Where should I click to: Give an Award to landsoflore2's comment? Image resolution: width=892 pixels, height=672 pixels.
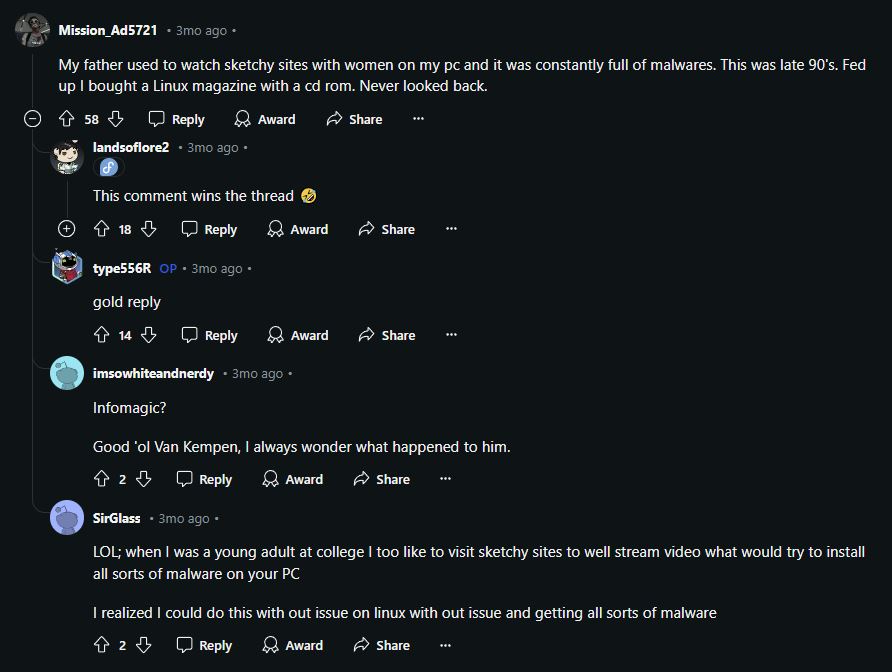(298, 229)
